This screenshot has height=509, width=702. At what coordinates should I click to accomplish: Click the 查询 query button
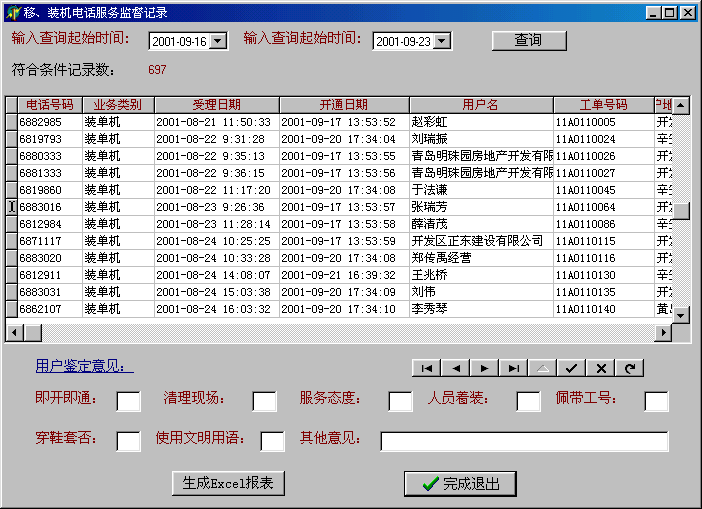[x=528, y=41]
